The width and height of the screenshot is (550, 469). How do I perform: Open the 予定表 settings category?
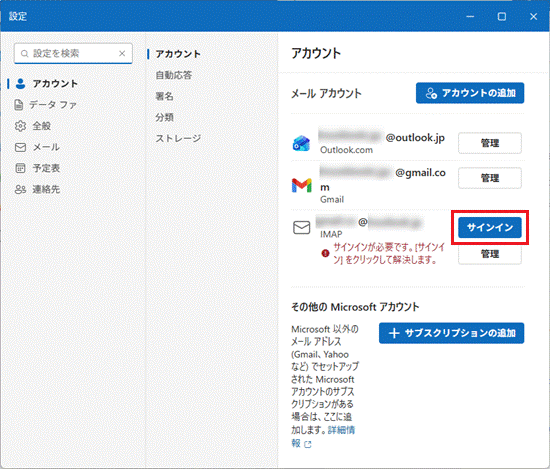click(46, 168)
